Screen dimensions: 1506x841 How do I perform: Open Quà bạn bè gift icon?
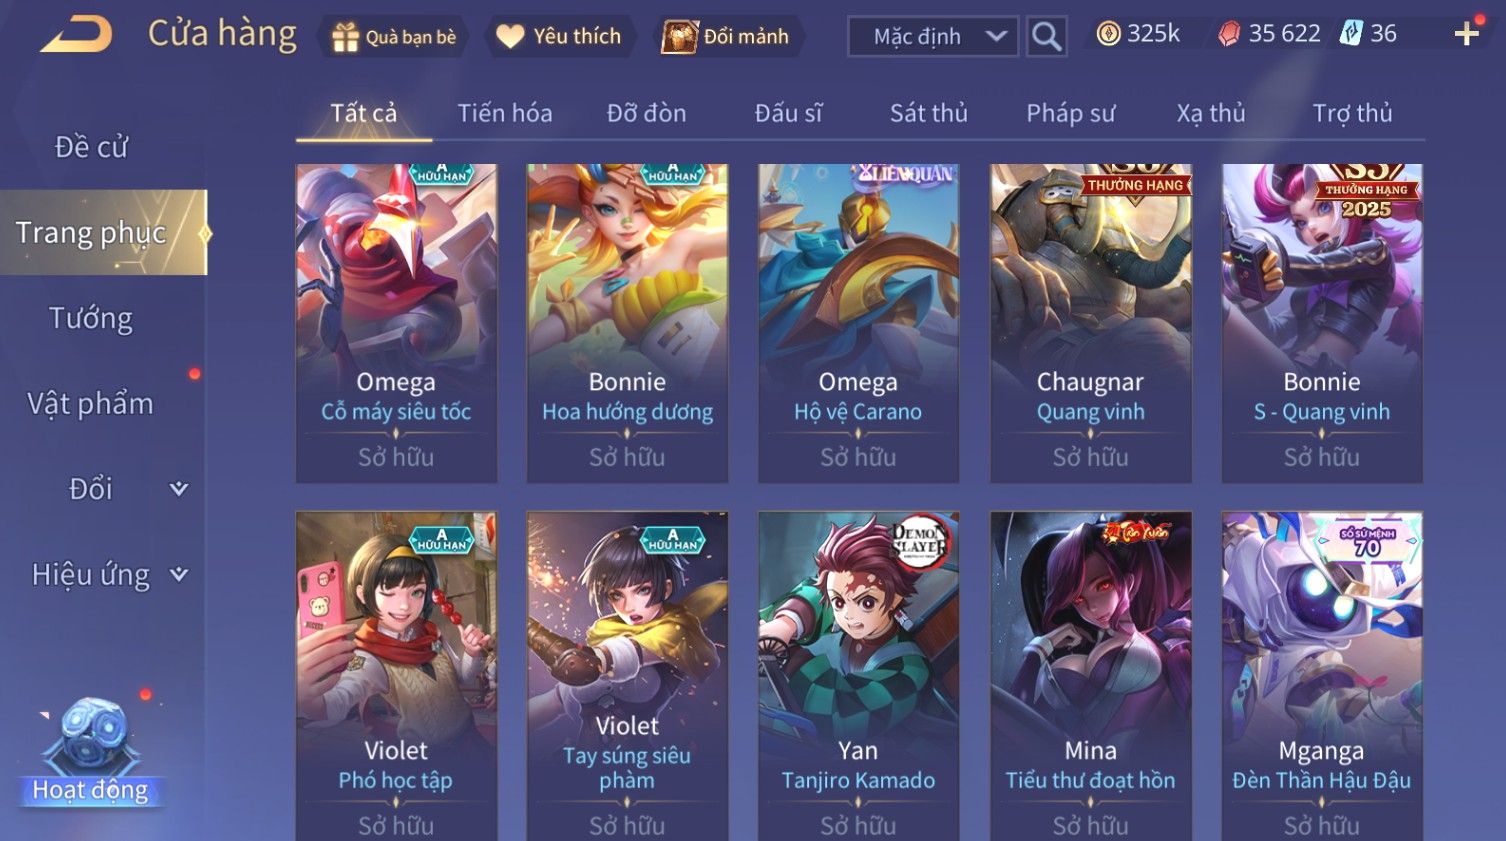(x=345, y=37)
